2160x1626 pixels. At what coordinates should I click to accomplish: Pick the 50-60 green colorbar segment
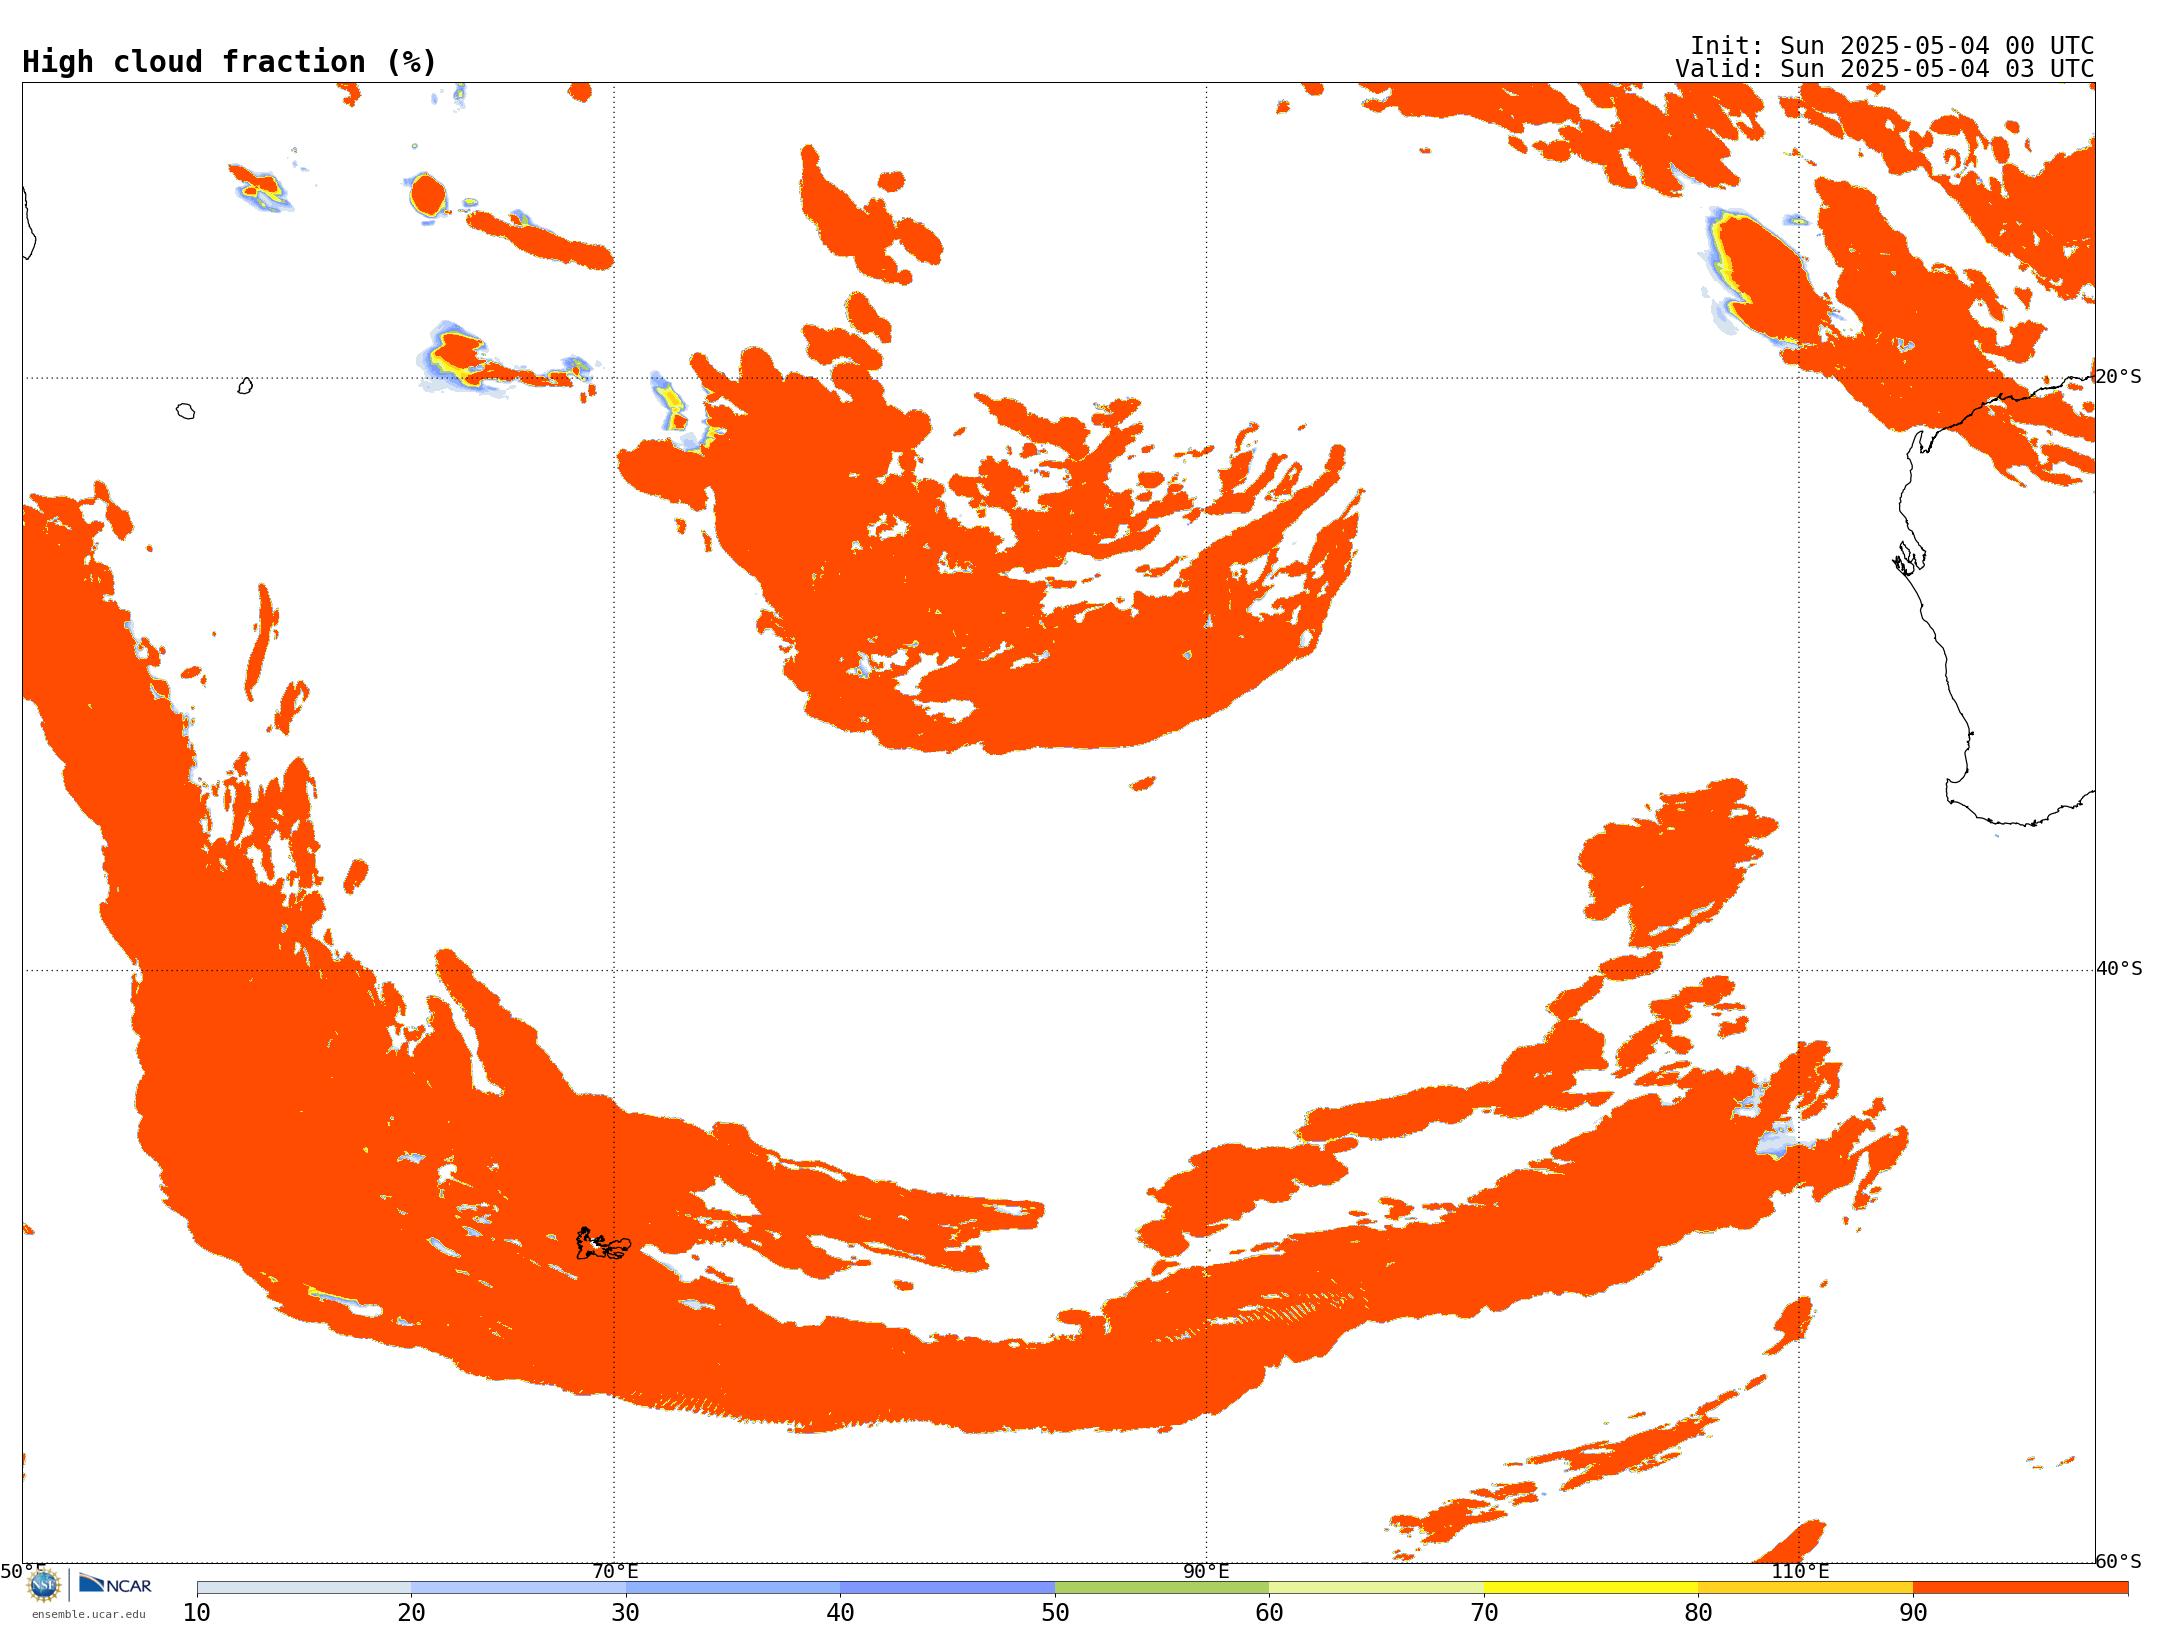coord(1162,1588)
